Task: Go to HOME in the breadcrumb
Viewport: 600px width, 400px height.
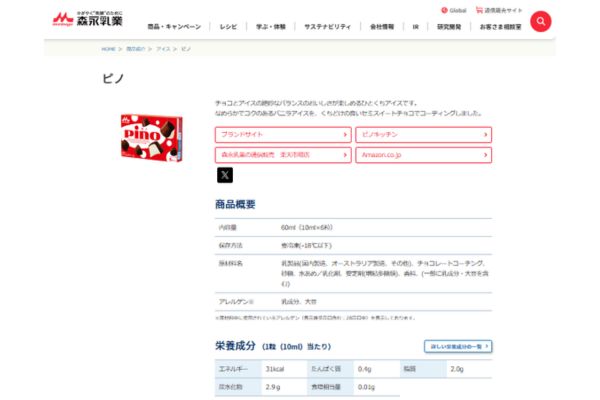Action: click(108, 48)
